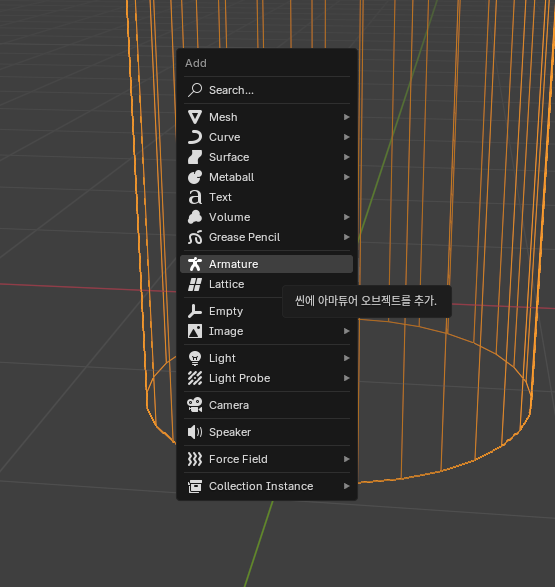This screenshot has height=587, width=555.
Task: Click the Metaball icon
Action: pos(195,177)
